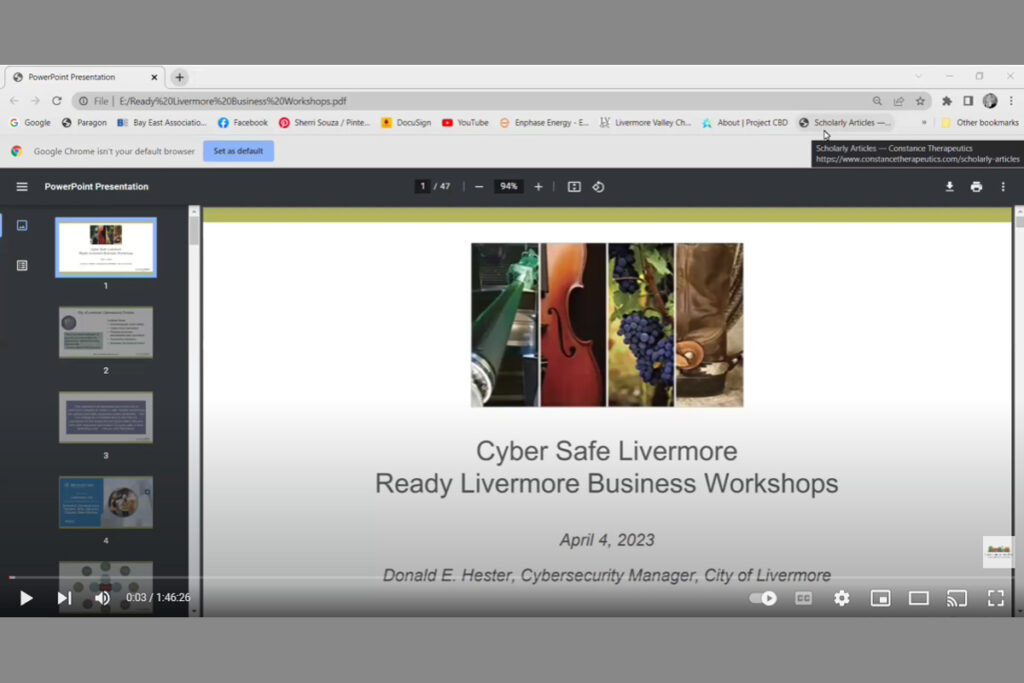
Task: Download the PDF file
Action: coord(950,187)
